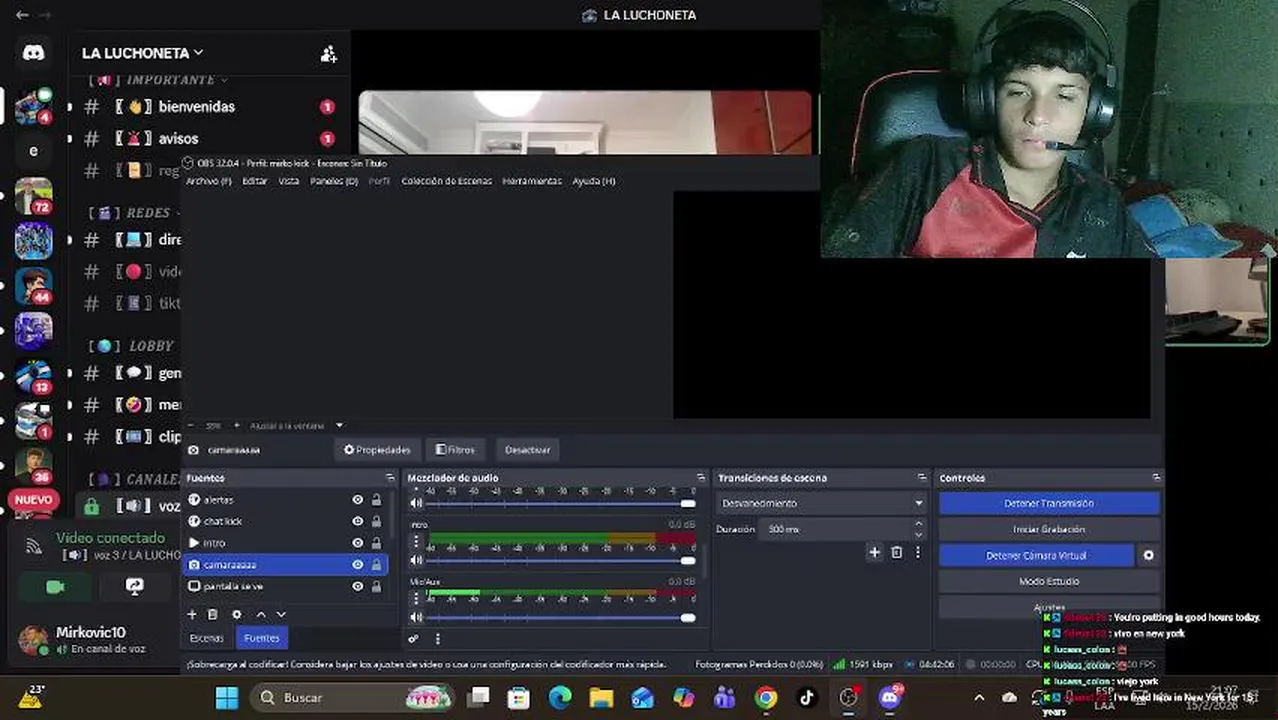This screenshot has height=720, width=1278.
Task: Select the server labeled 'e'
Action: (x=33, y=151)
